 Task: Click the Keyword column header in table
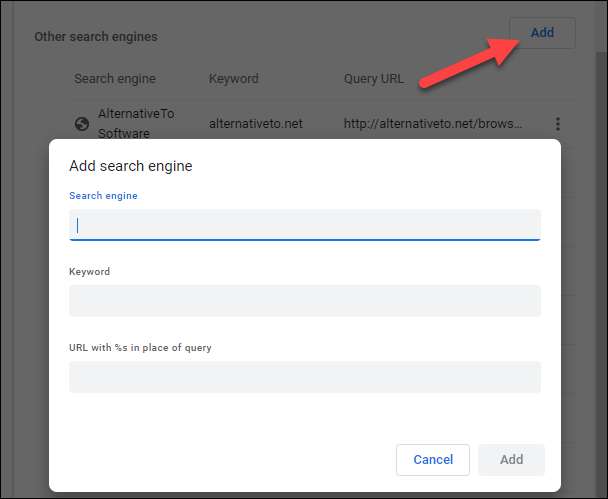coord(234,78)
